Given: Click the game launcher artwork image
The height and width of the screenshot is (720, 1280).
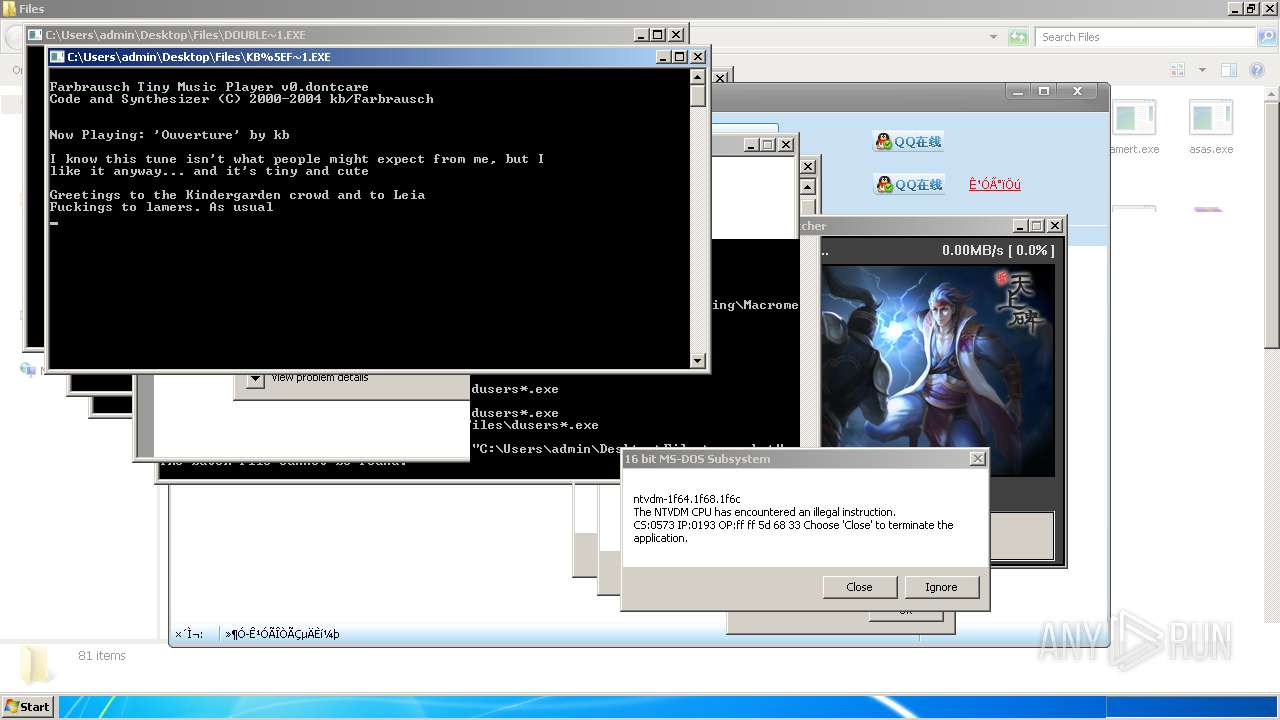Looking at the screenshot, I should pyautogui.click(x=938, y=370).
